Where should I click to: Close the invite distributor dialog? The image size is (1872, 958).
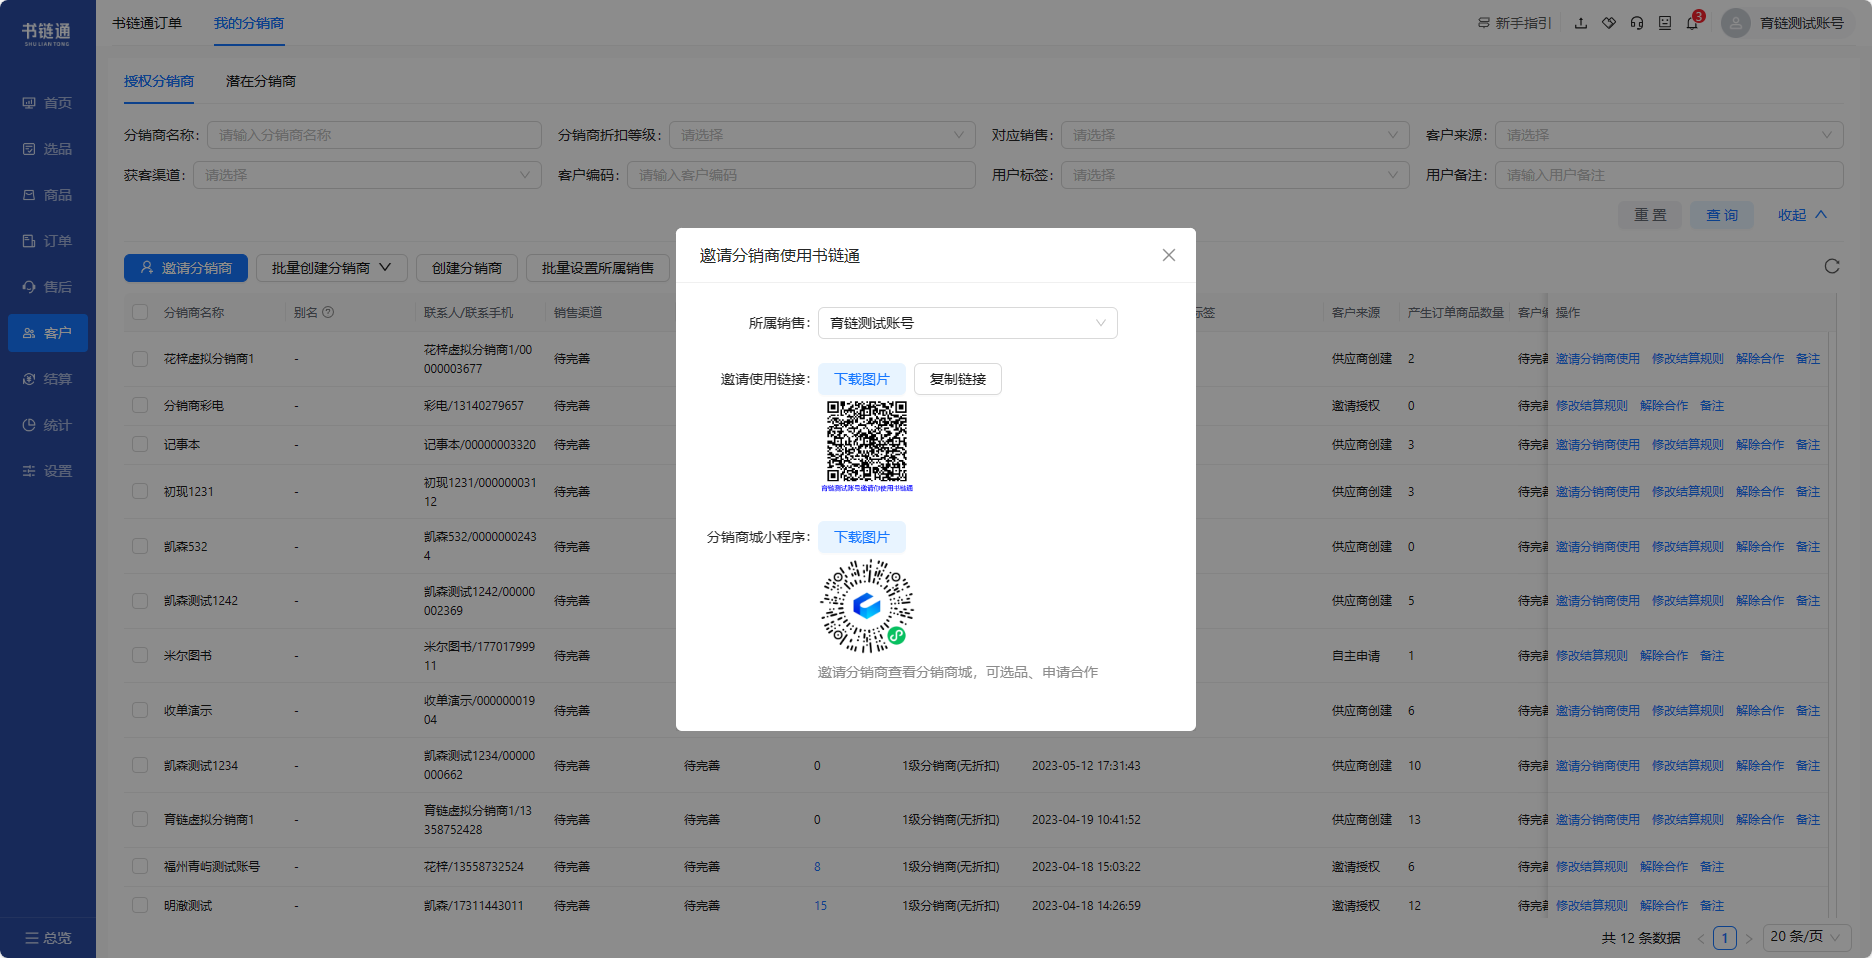(x=1168, y=255)
